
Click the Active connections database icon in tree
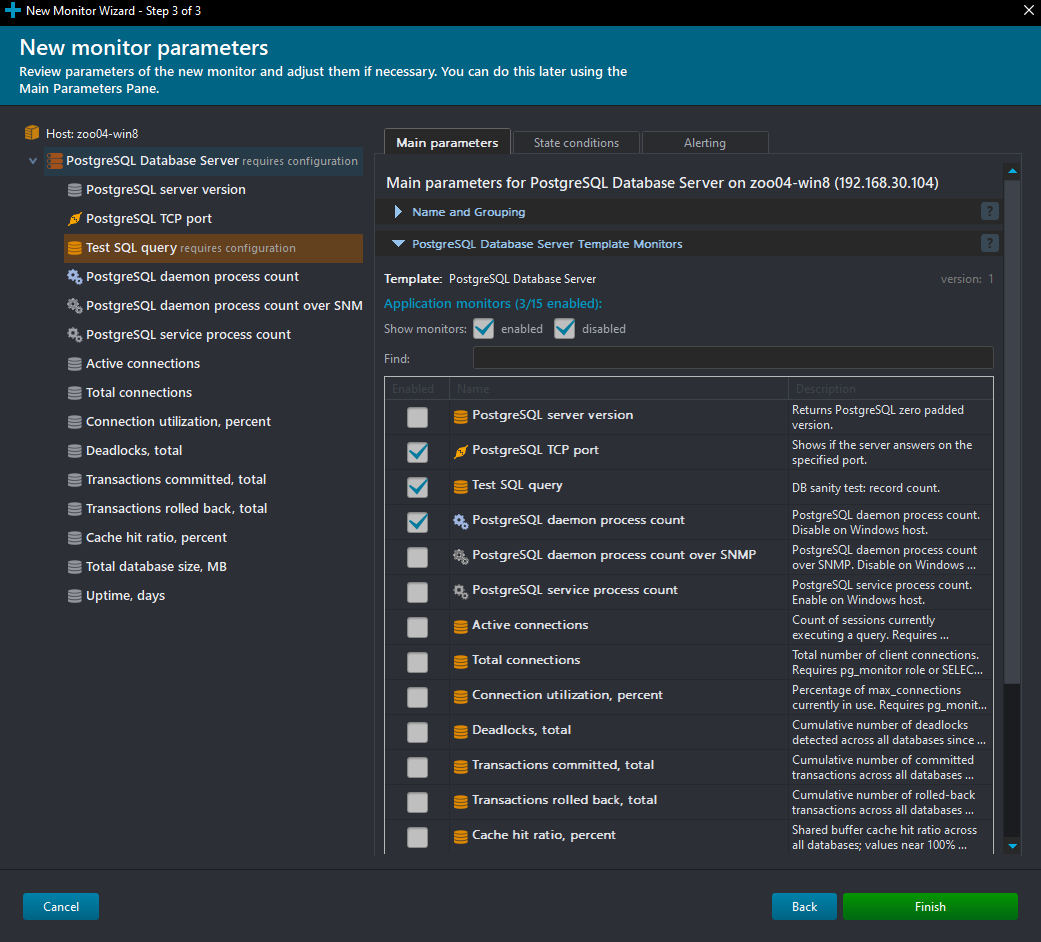point(75,364)
